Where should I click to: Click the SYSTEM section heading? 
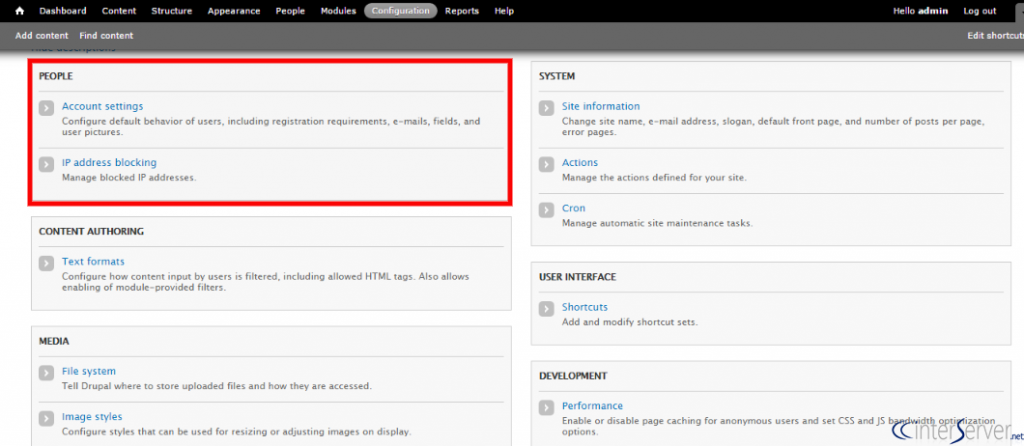tap(556, 76)
